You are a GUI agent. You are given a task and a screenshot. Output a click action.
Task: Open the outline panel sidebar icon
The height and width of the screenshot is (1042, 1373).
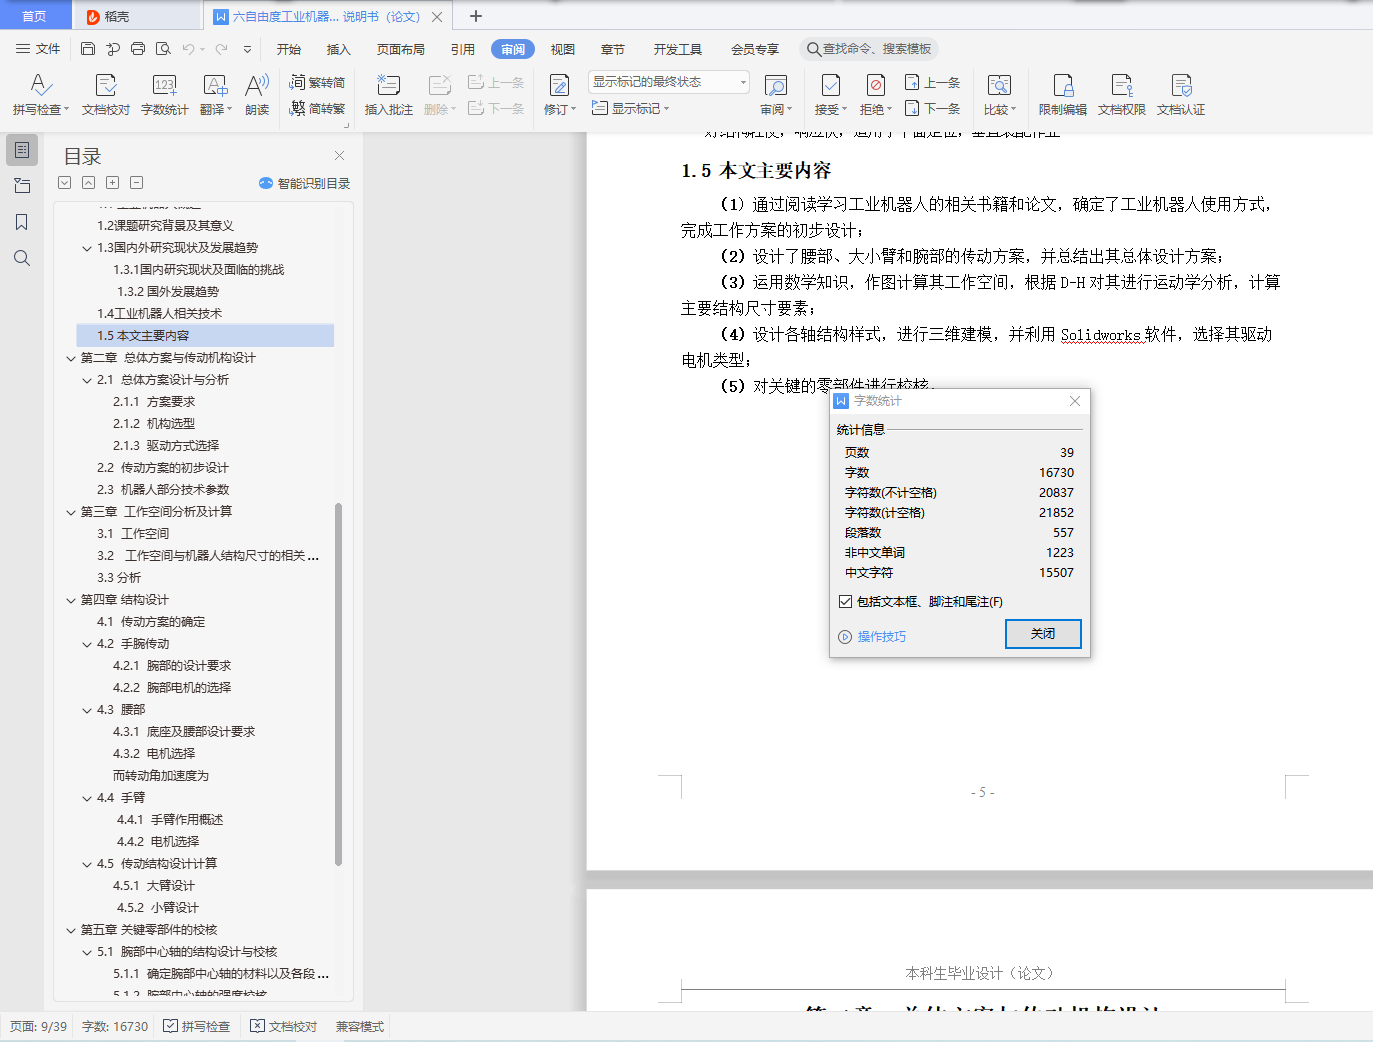[x=22, y=150]
